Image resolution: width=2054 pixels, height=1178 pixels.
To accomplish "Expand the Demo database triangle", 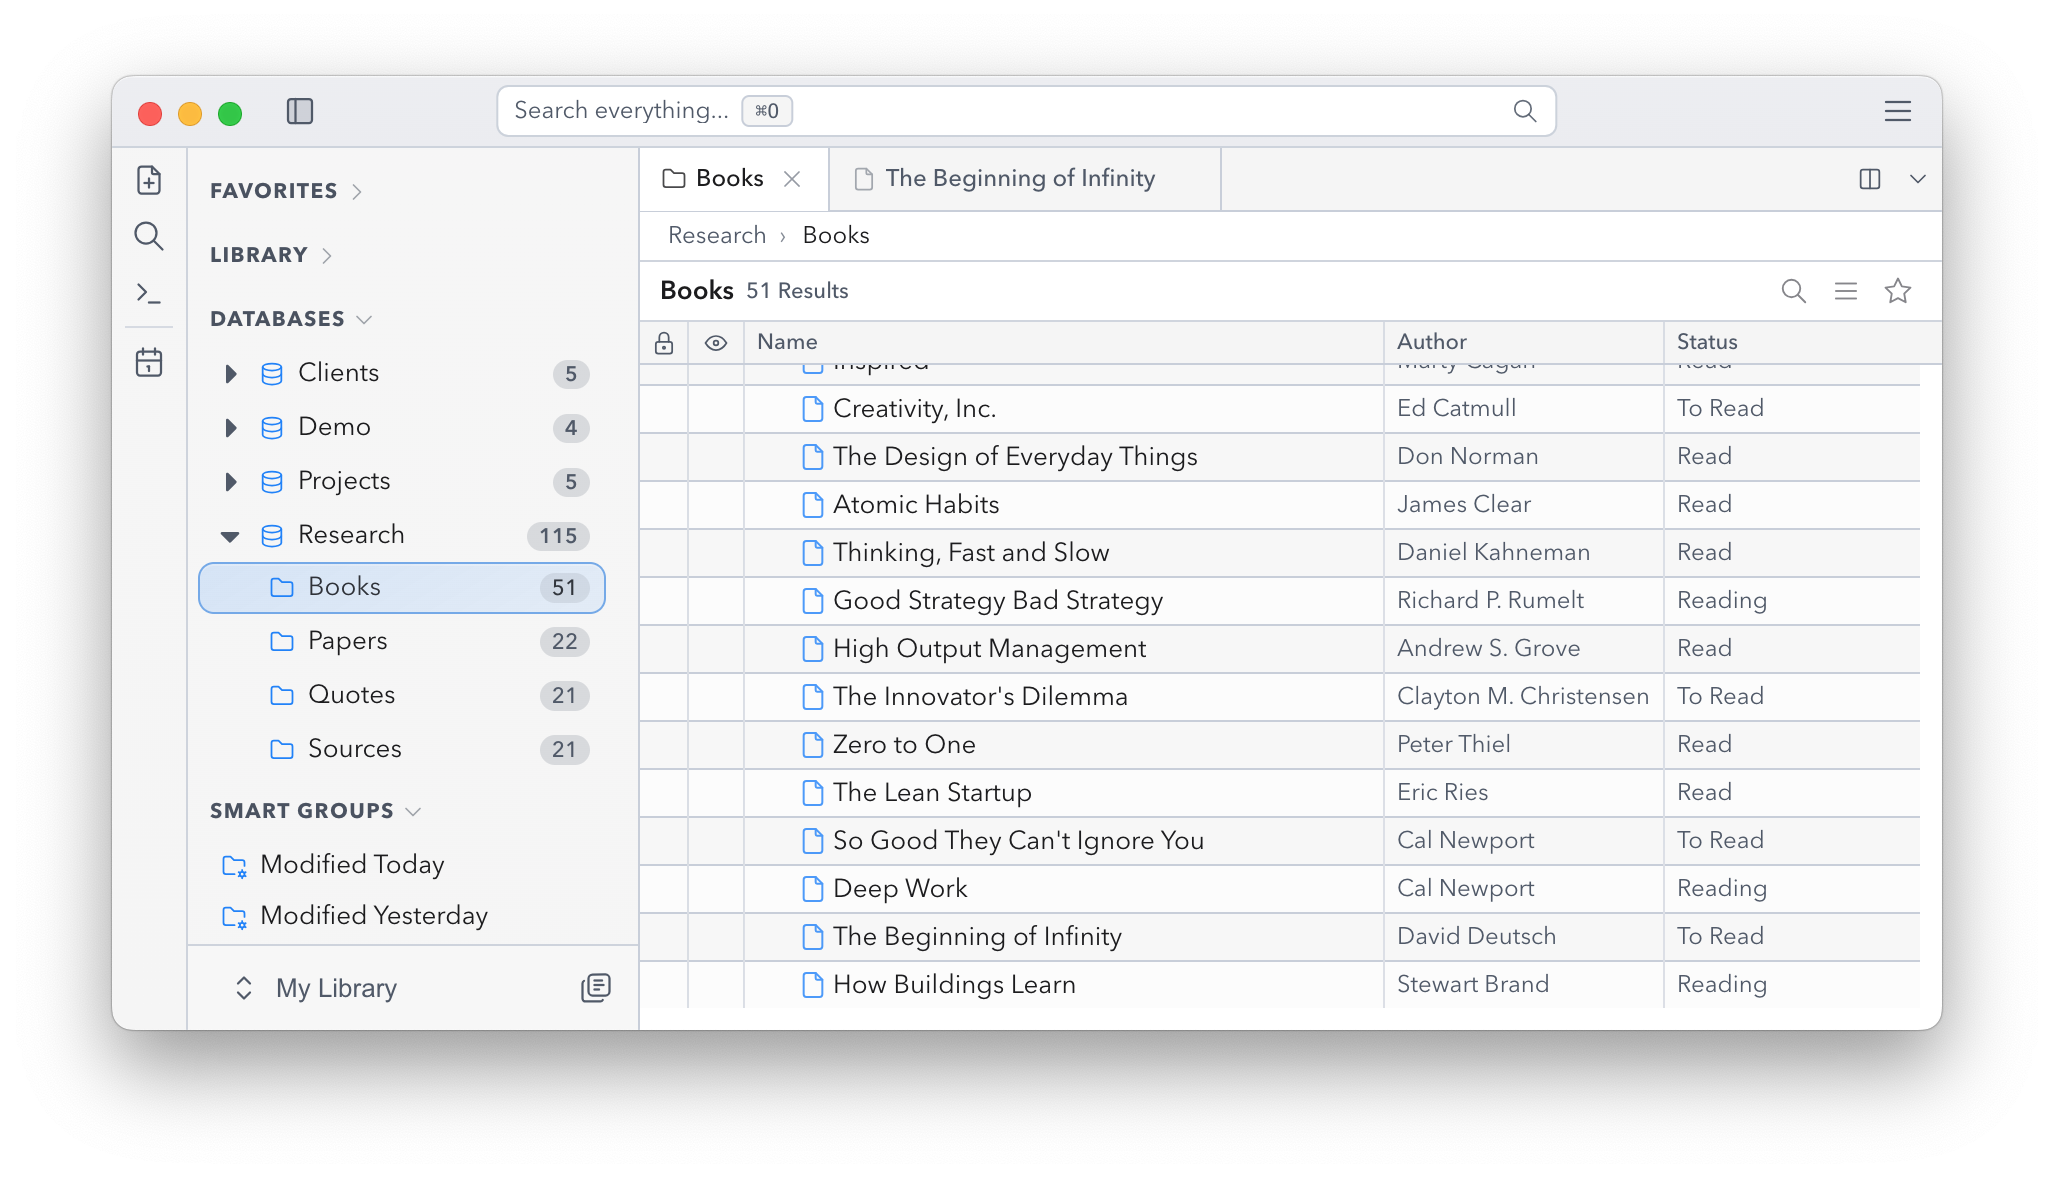I will [230, 428].
